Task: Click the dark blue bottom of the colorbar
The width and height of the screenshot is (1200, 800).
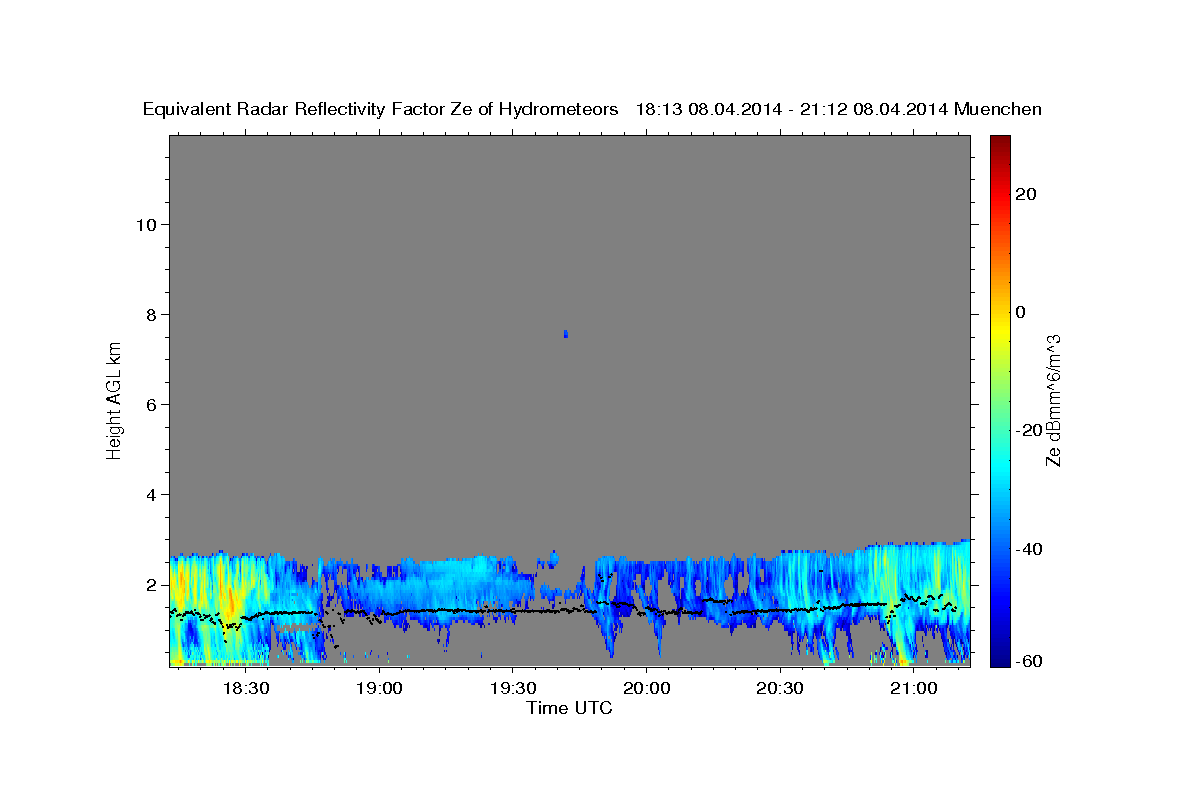Action: 999,657
